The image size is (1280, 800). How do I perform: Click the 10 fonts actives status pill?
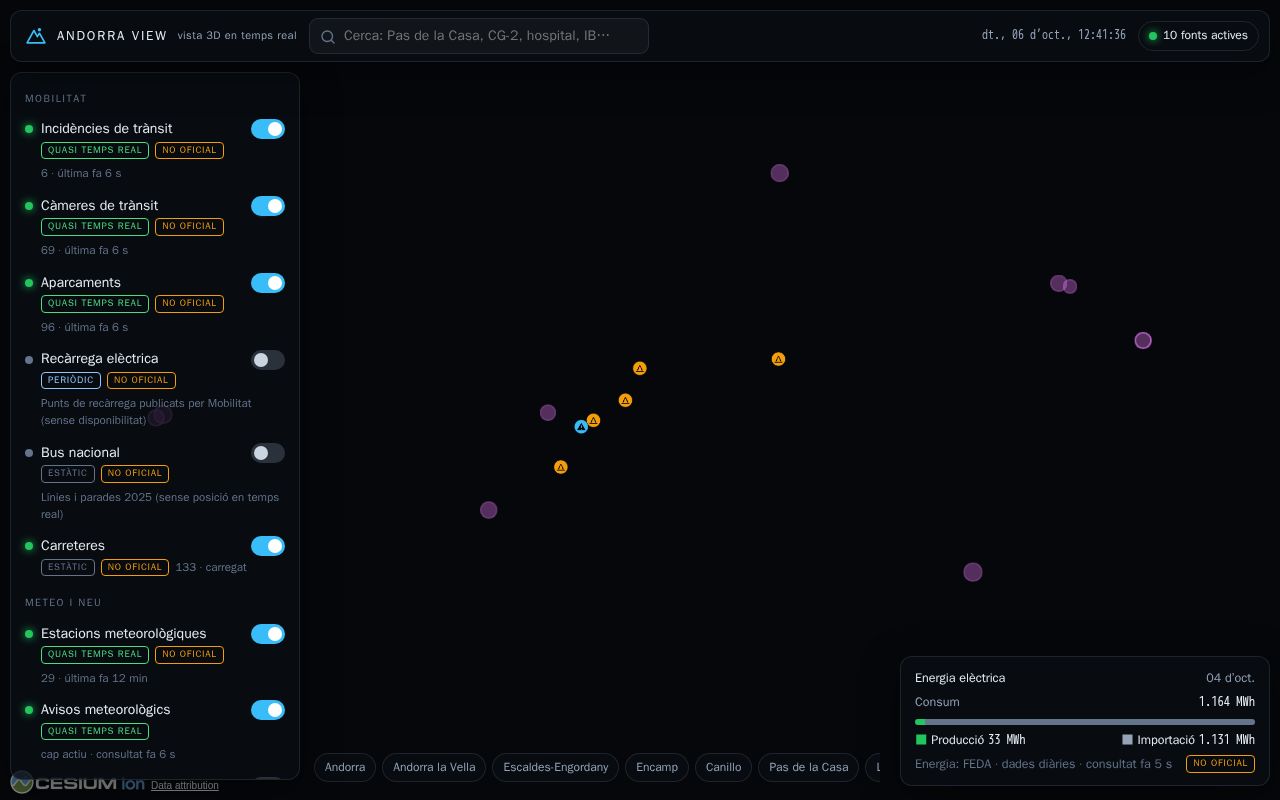pos(1198,36)
